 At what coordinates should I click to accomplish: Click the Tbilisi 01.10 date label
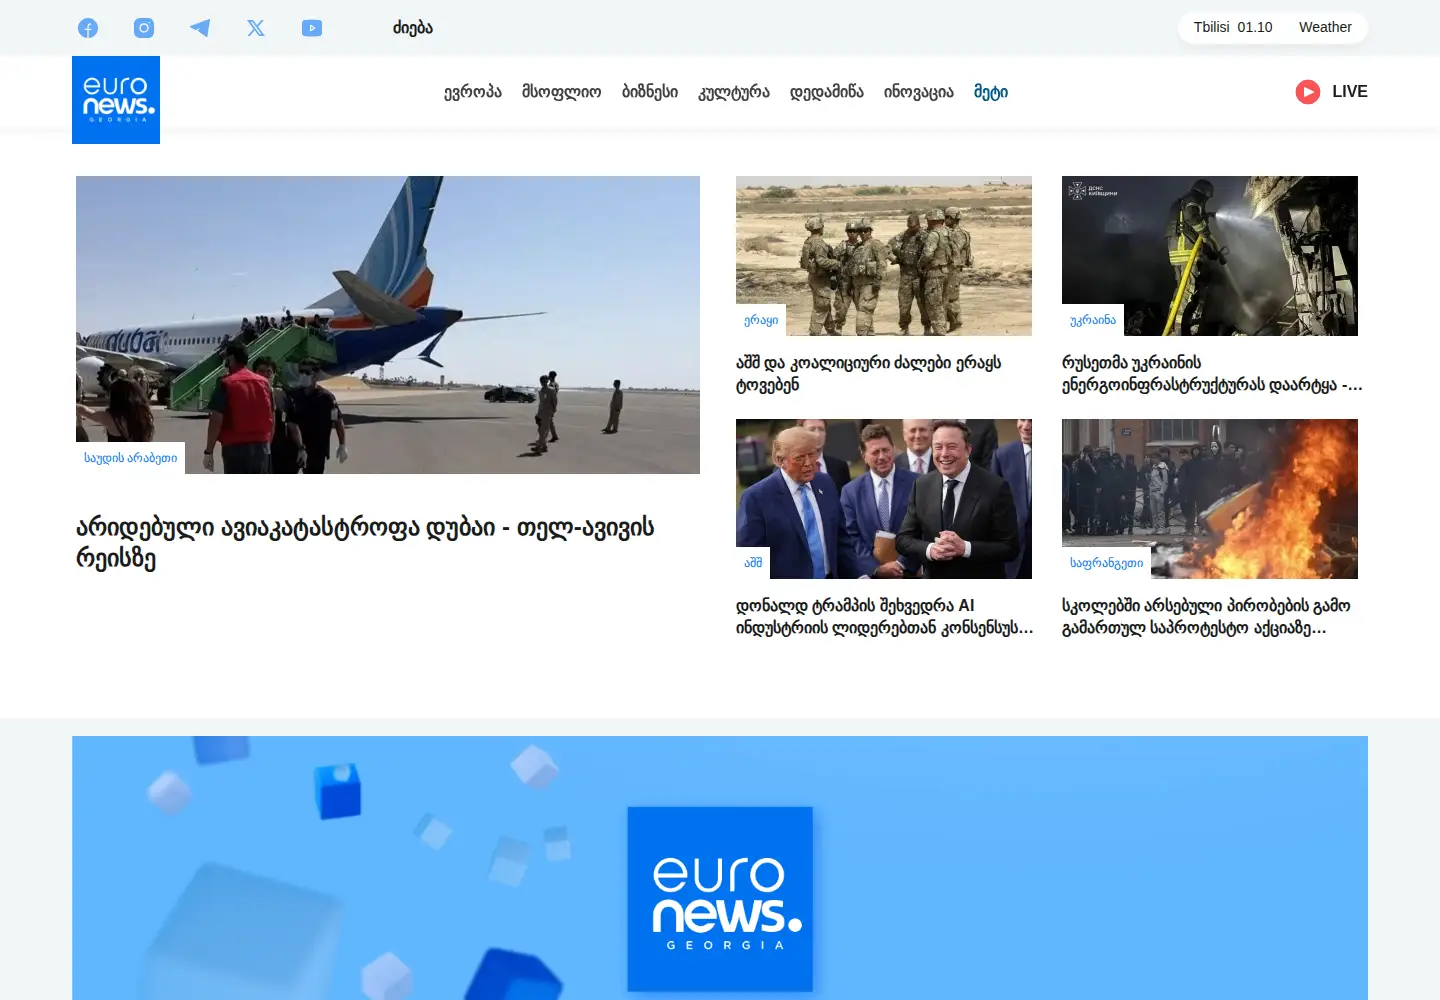click(x=1233, y=27)
